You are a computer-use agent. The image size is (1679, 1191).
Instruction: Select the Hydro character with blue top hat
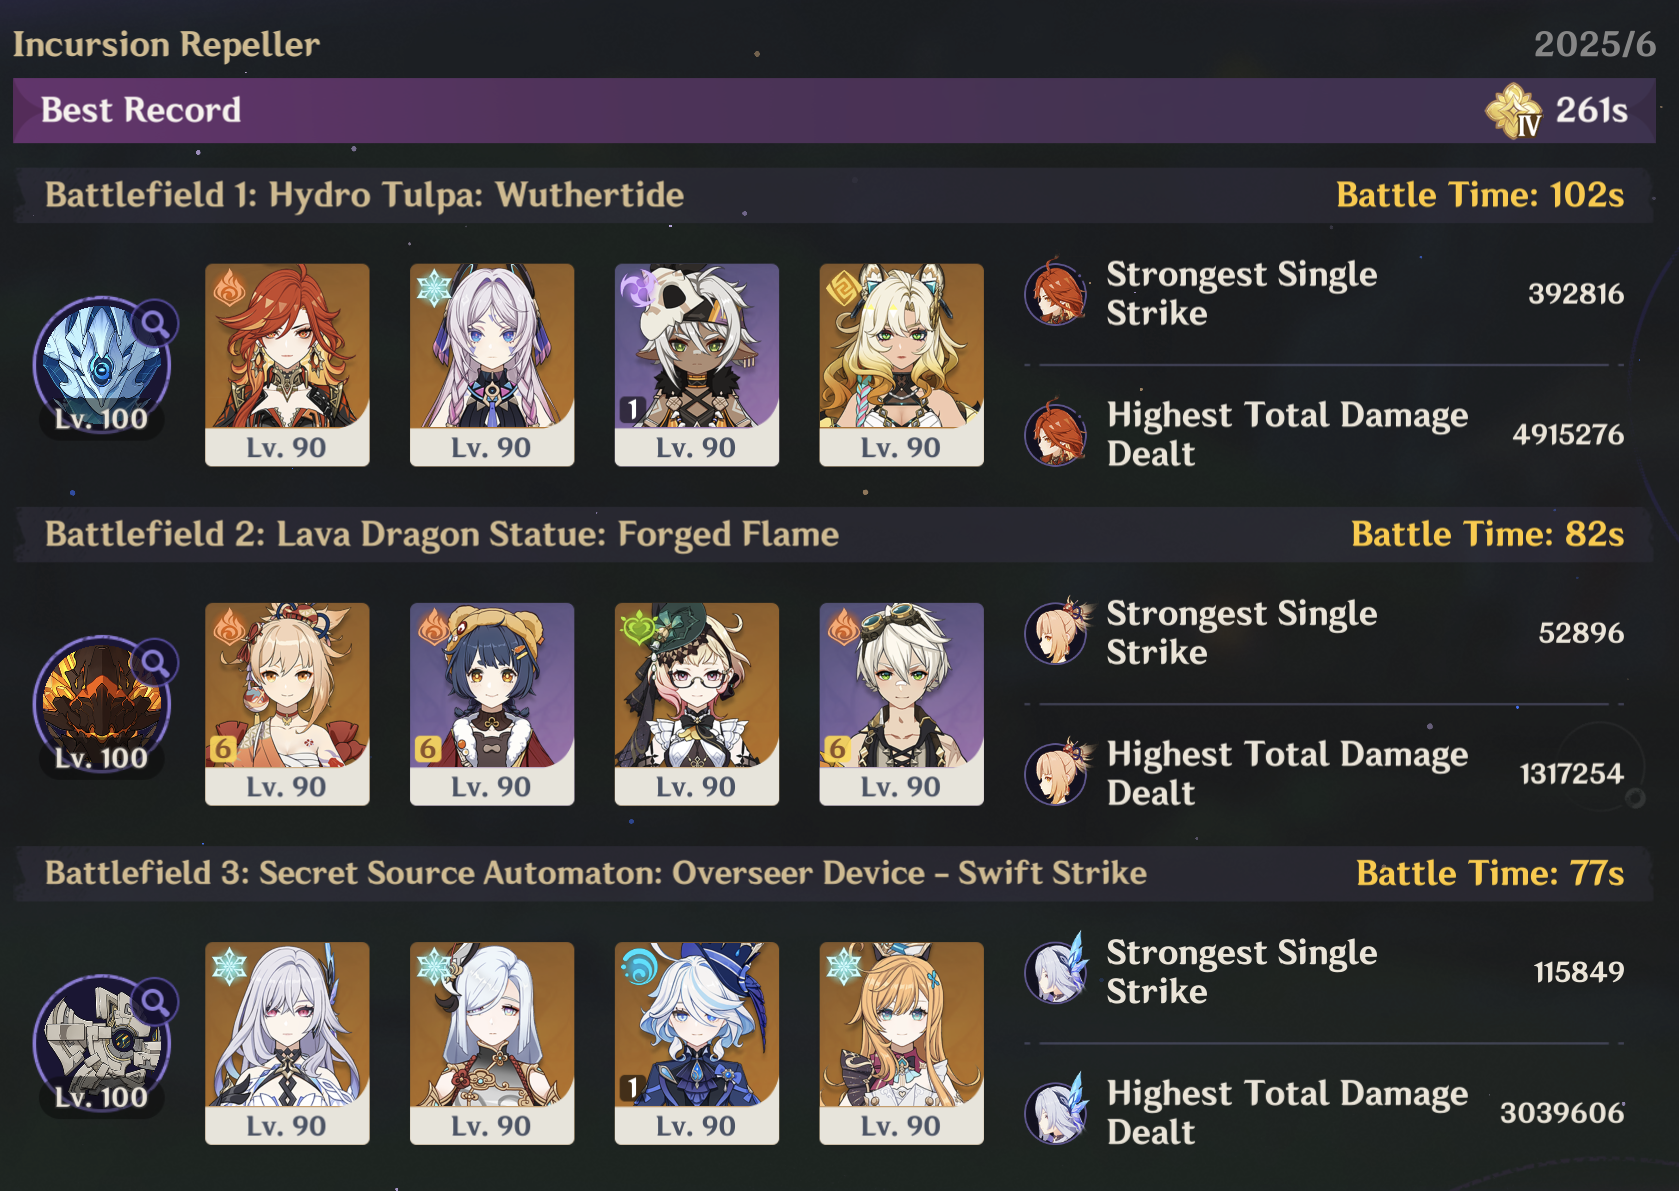[x=697, y=1043]
